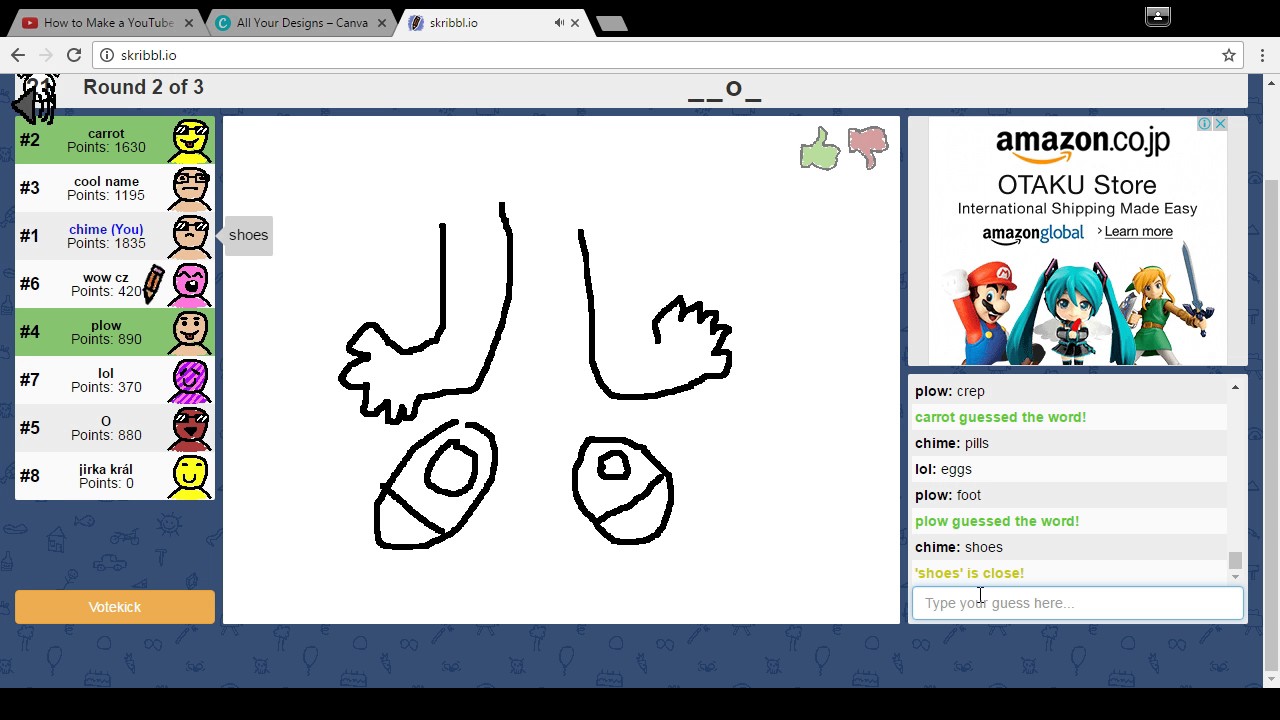Click the AdChoices info icon on the ad
The height and width of the screenshot is (720, 1280).
pos(1205,123)
